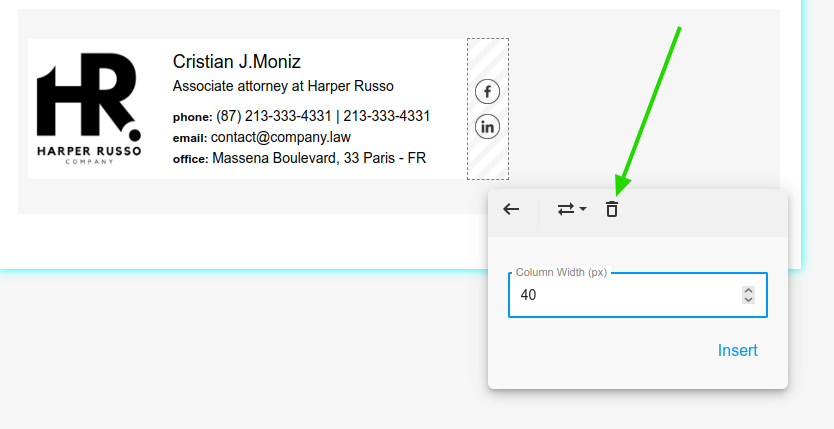Focus the Column Width input field
Image resolution: width=834 pixels, height=429 pixels.
click(637, 295)
